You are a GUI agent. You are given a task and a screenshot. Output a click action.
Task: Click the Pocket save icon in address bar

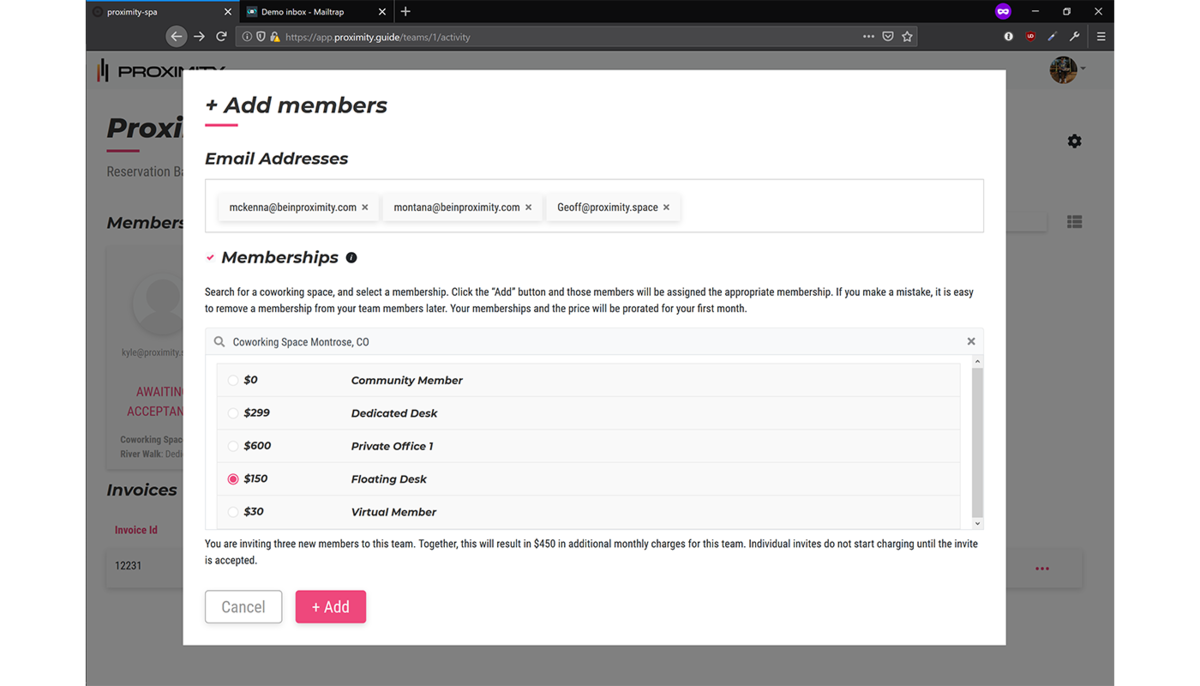tap(888, 37)
